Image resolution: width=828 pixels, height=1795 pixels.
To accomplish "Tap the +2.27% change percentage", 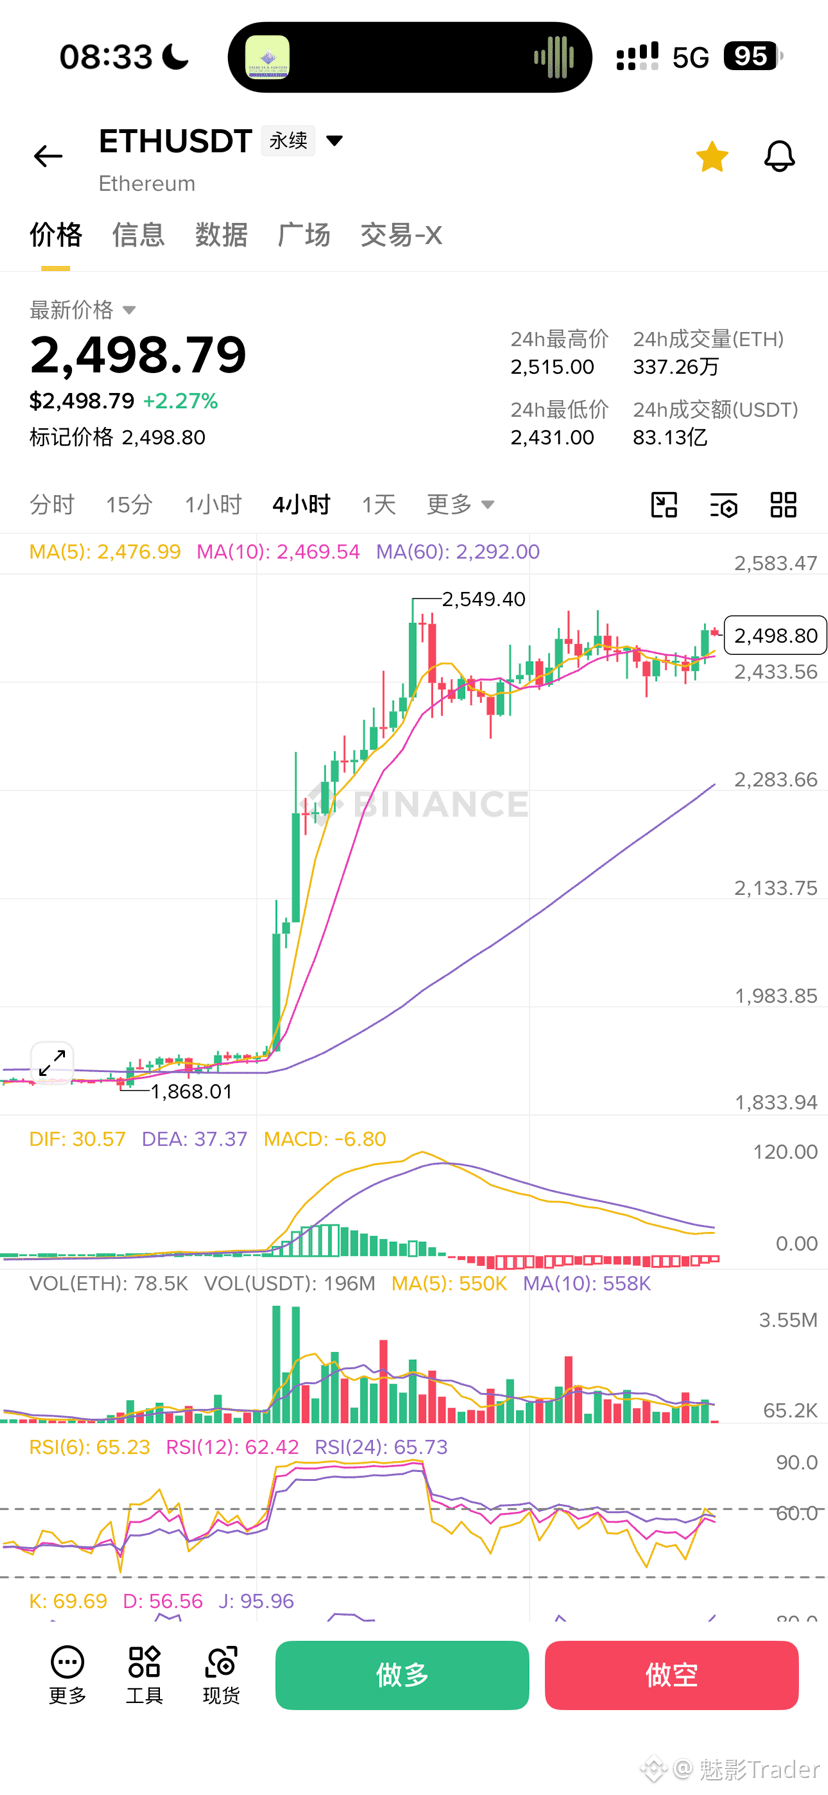I will pos(180,401).
